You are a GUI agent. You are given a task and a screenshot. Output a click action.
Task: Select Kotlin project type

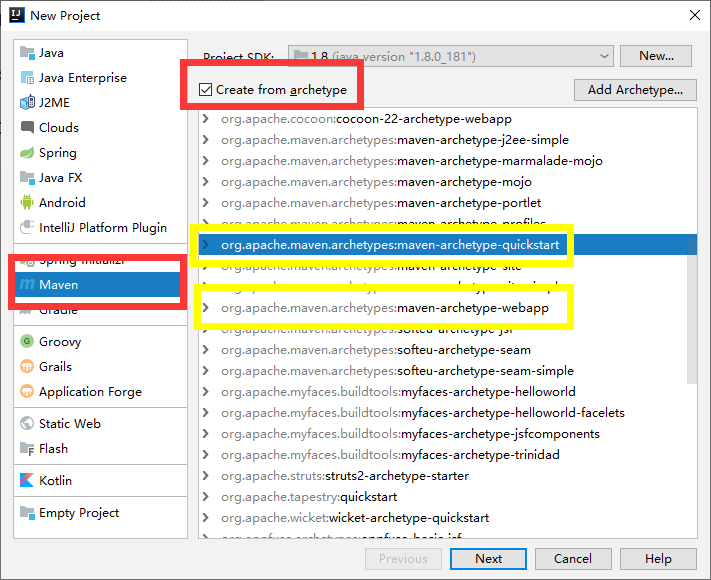pos(100,480)
